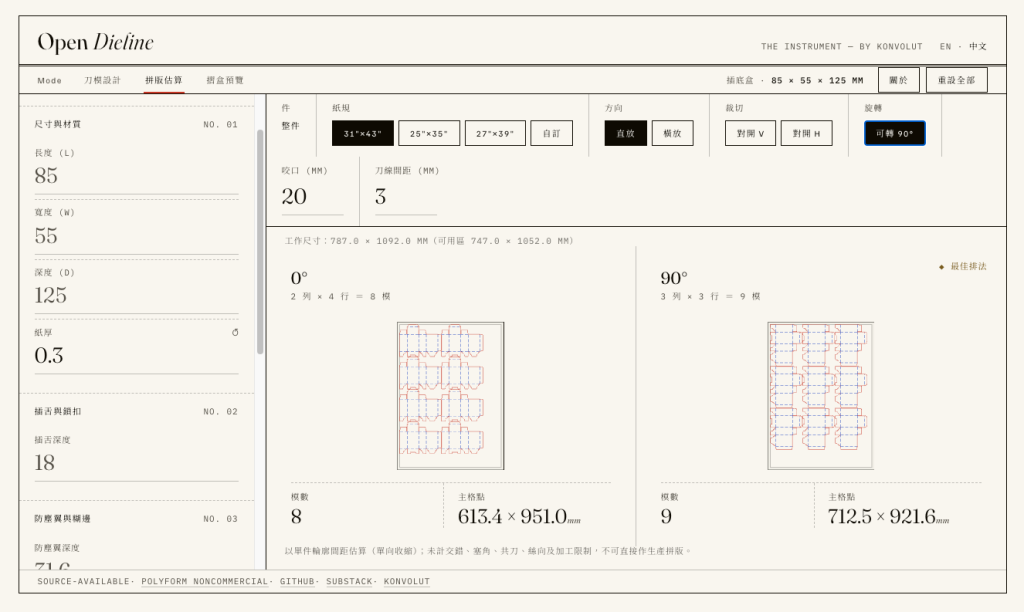Screen dimensions: 1024x612
Task: Edit the 寬度 (W) field showing 55
Action: pyautogui.click(x=136, y=236)
